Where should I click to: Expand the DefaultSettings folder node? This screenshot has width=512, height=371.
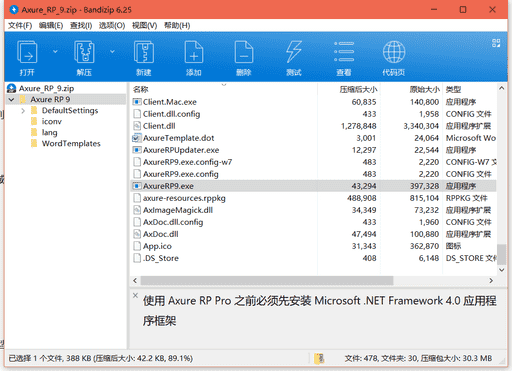pyautogui.click(x=23, y=110)
